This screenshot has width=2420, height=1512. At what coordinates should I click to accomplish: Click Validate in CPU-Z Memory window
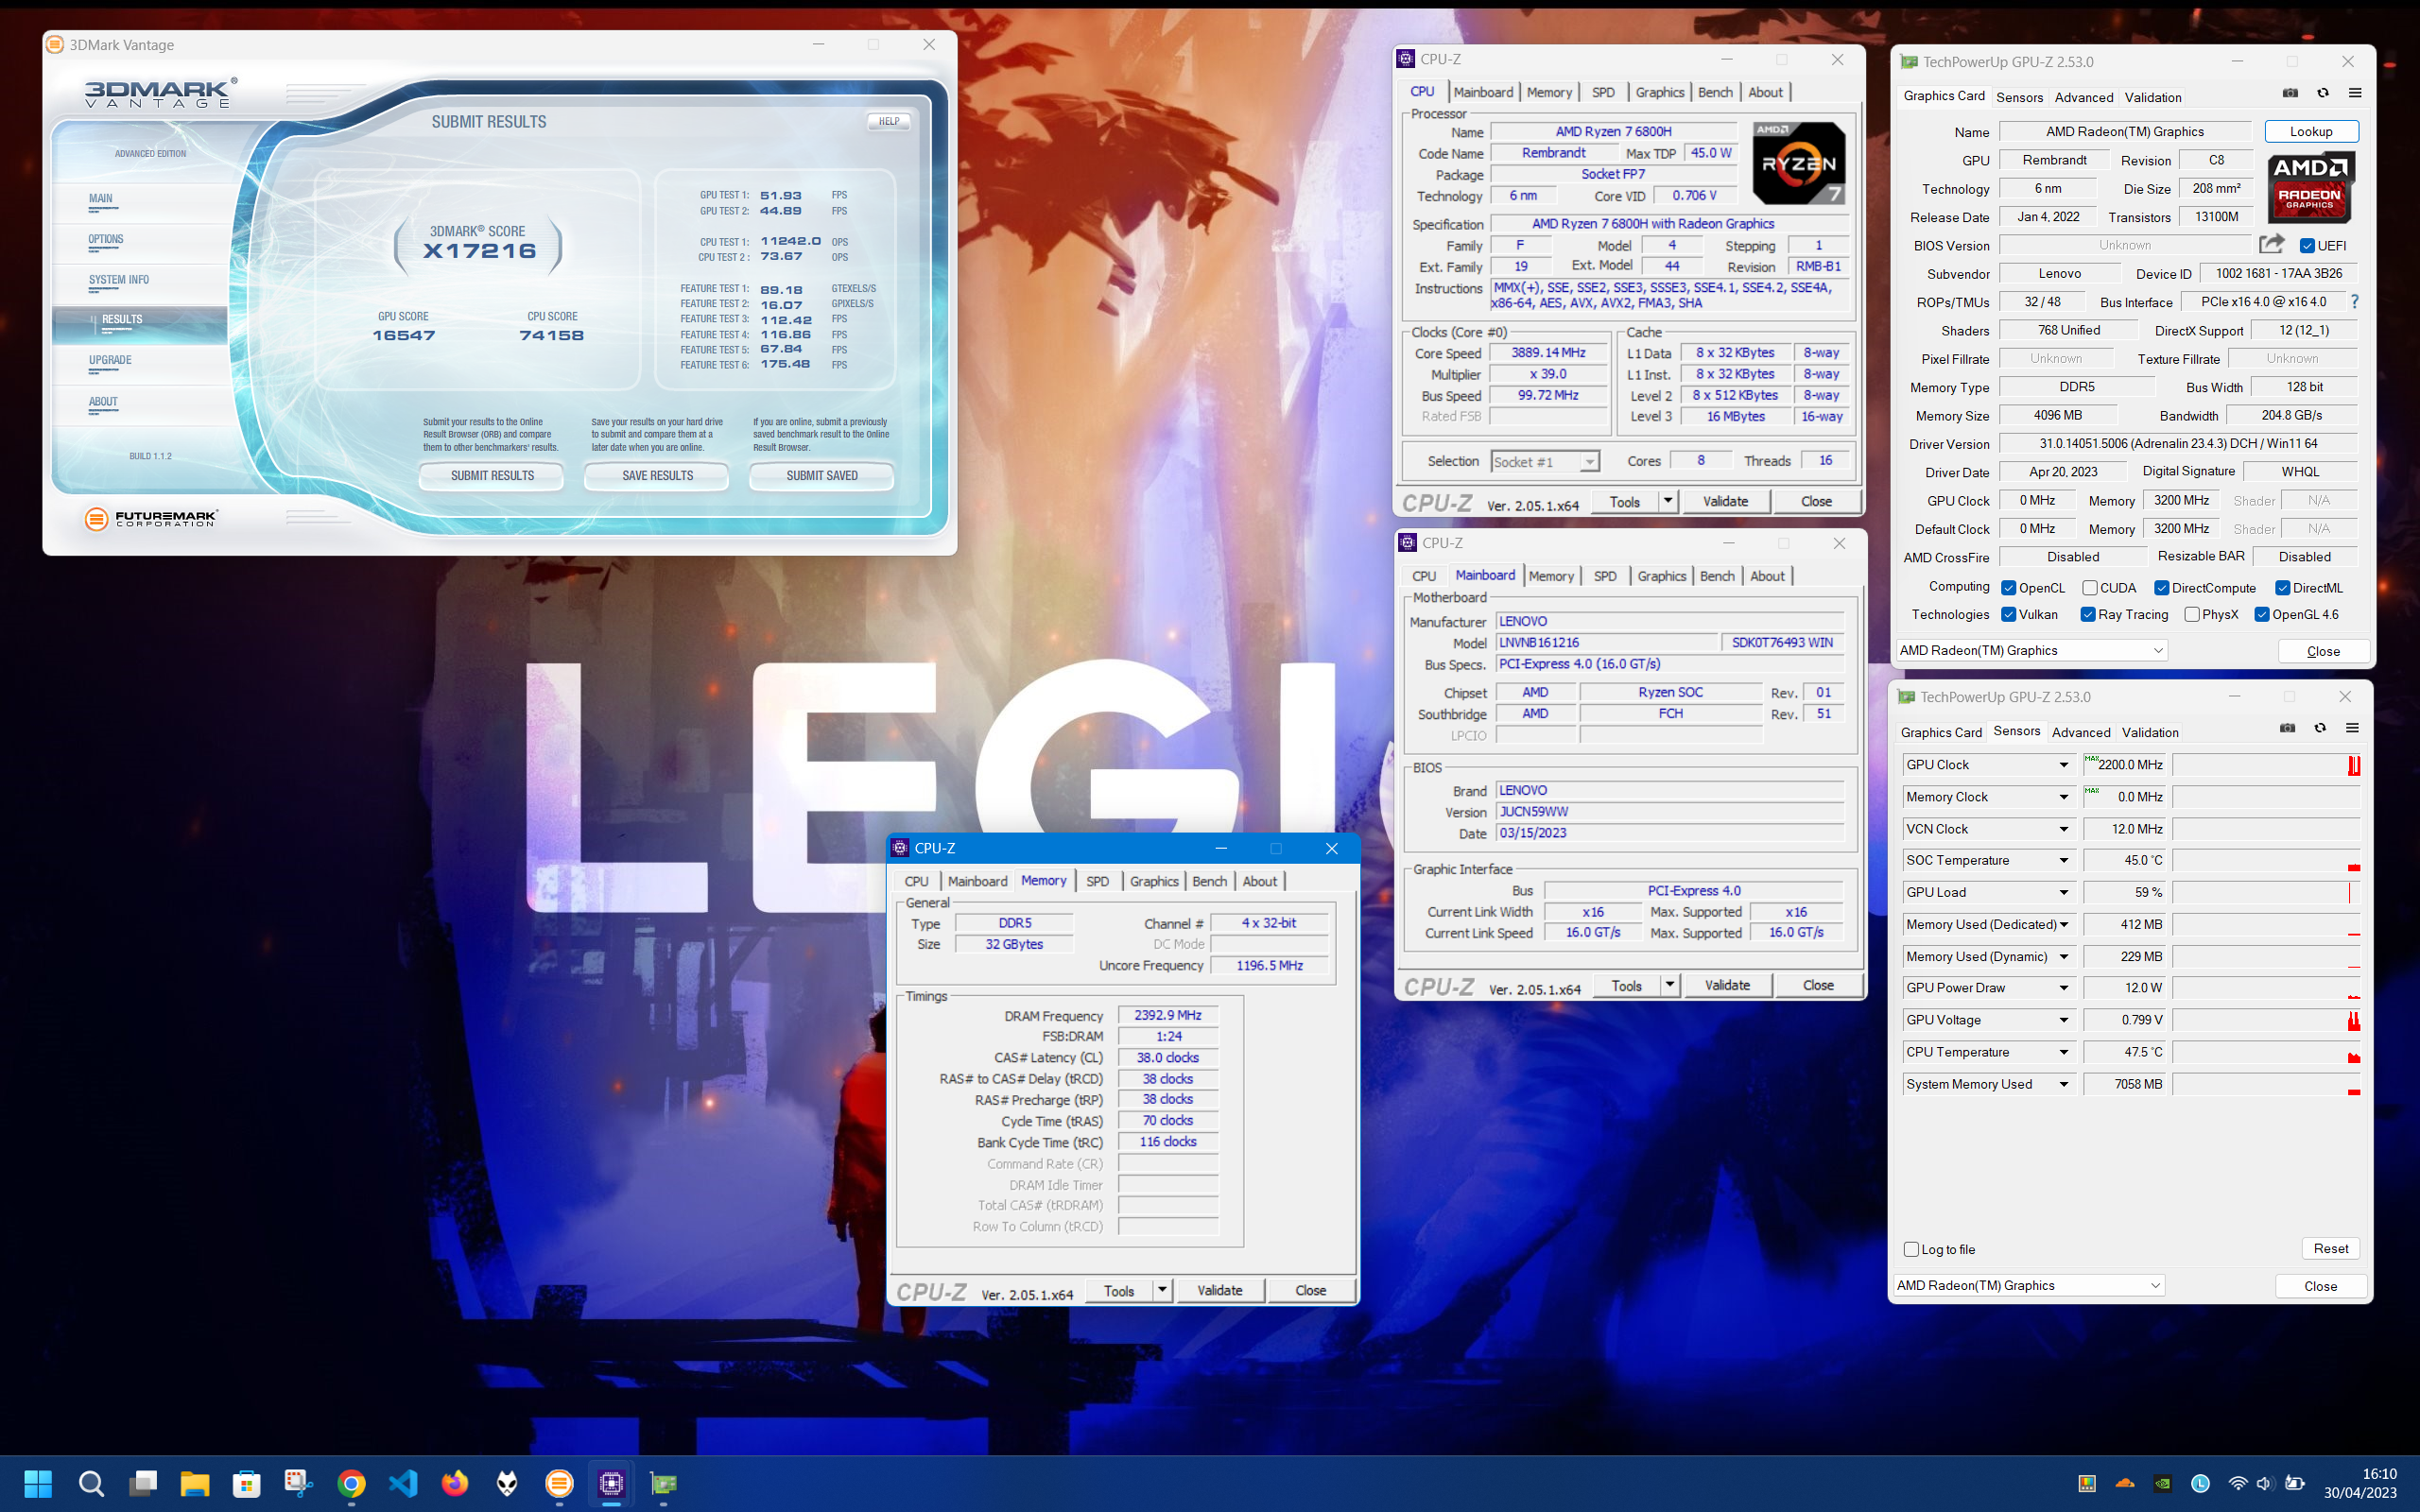1220,1290
